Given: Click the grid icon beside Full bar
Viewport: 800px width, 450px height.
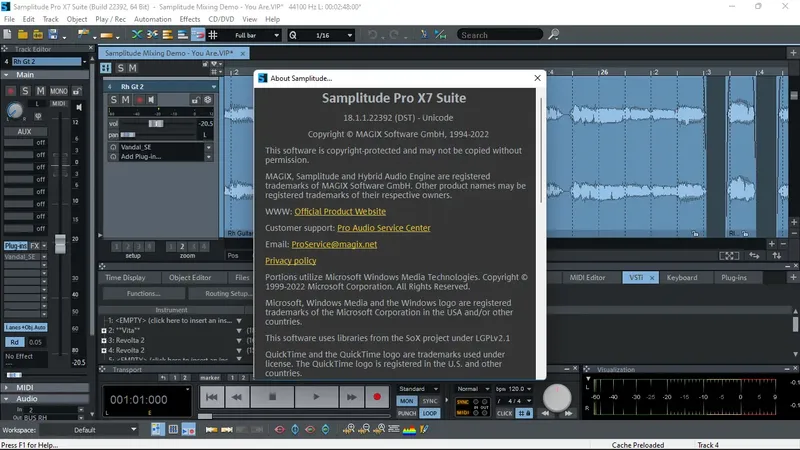Looking at the screenshot, I should tap(213, 35).
